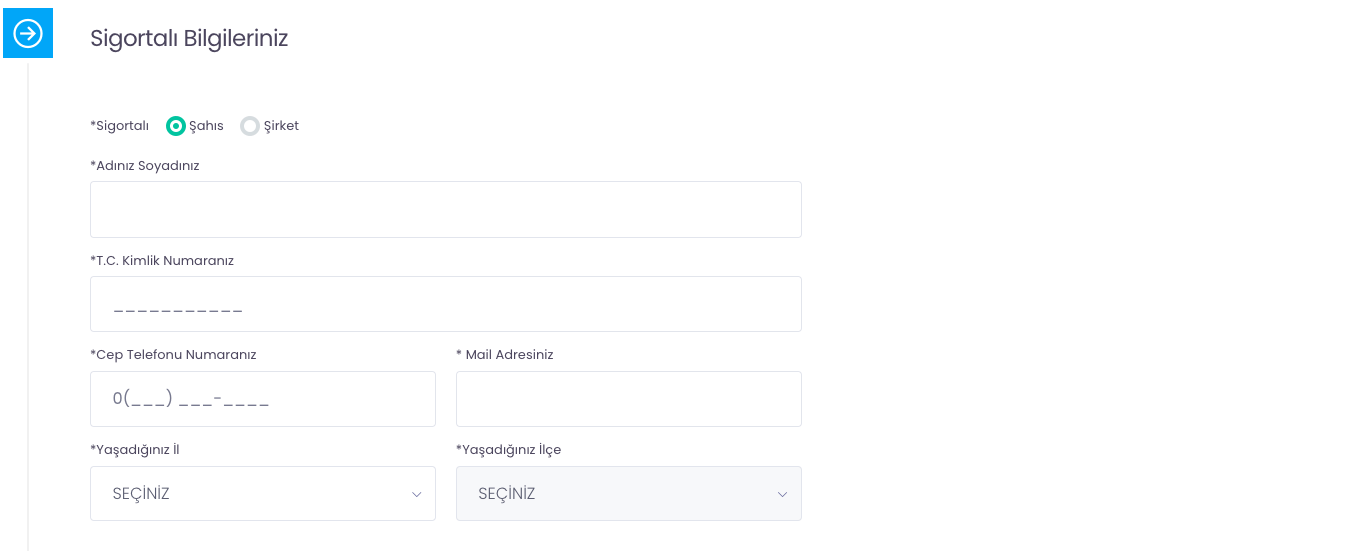Screen dimensions: 1371x551
Task: Click the Şirket option label text
Action: (281, 126)
